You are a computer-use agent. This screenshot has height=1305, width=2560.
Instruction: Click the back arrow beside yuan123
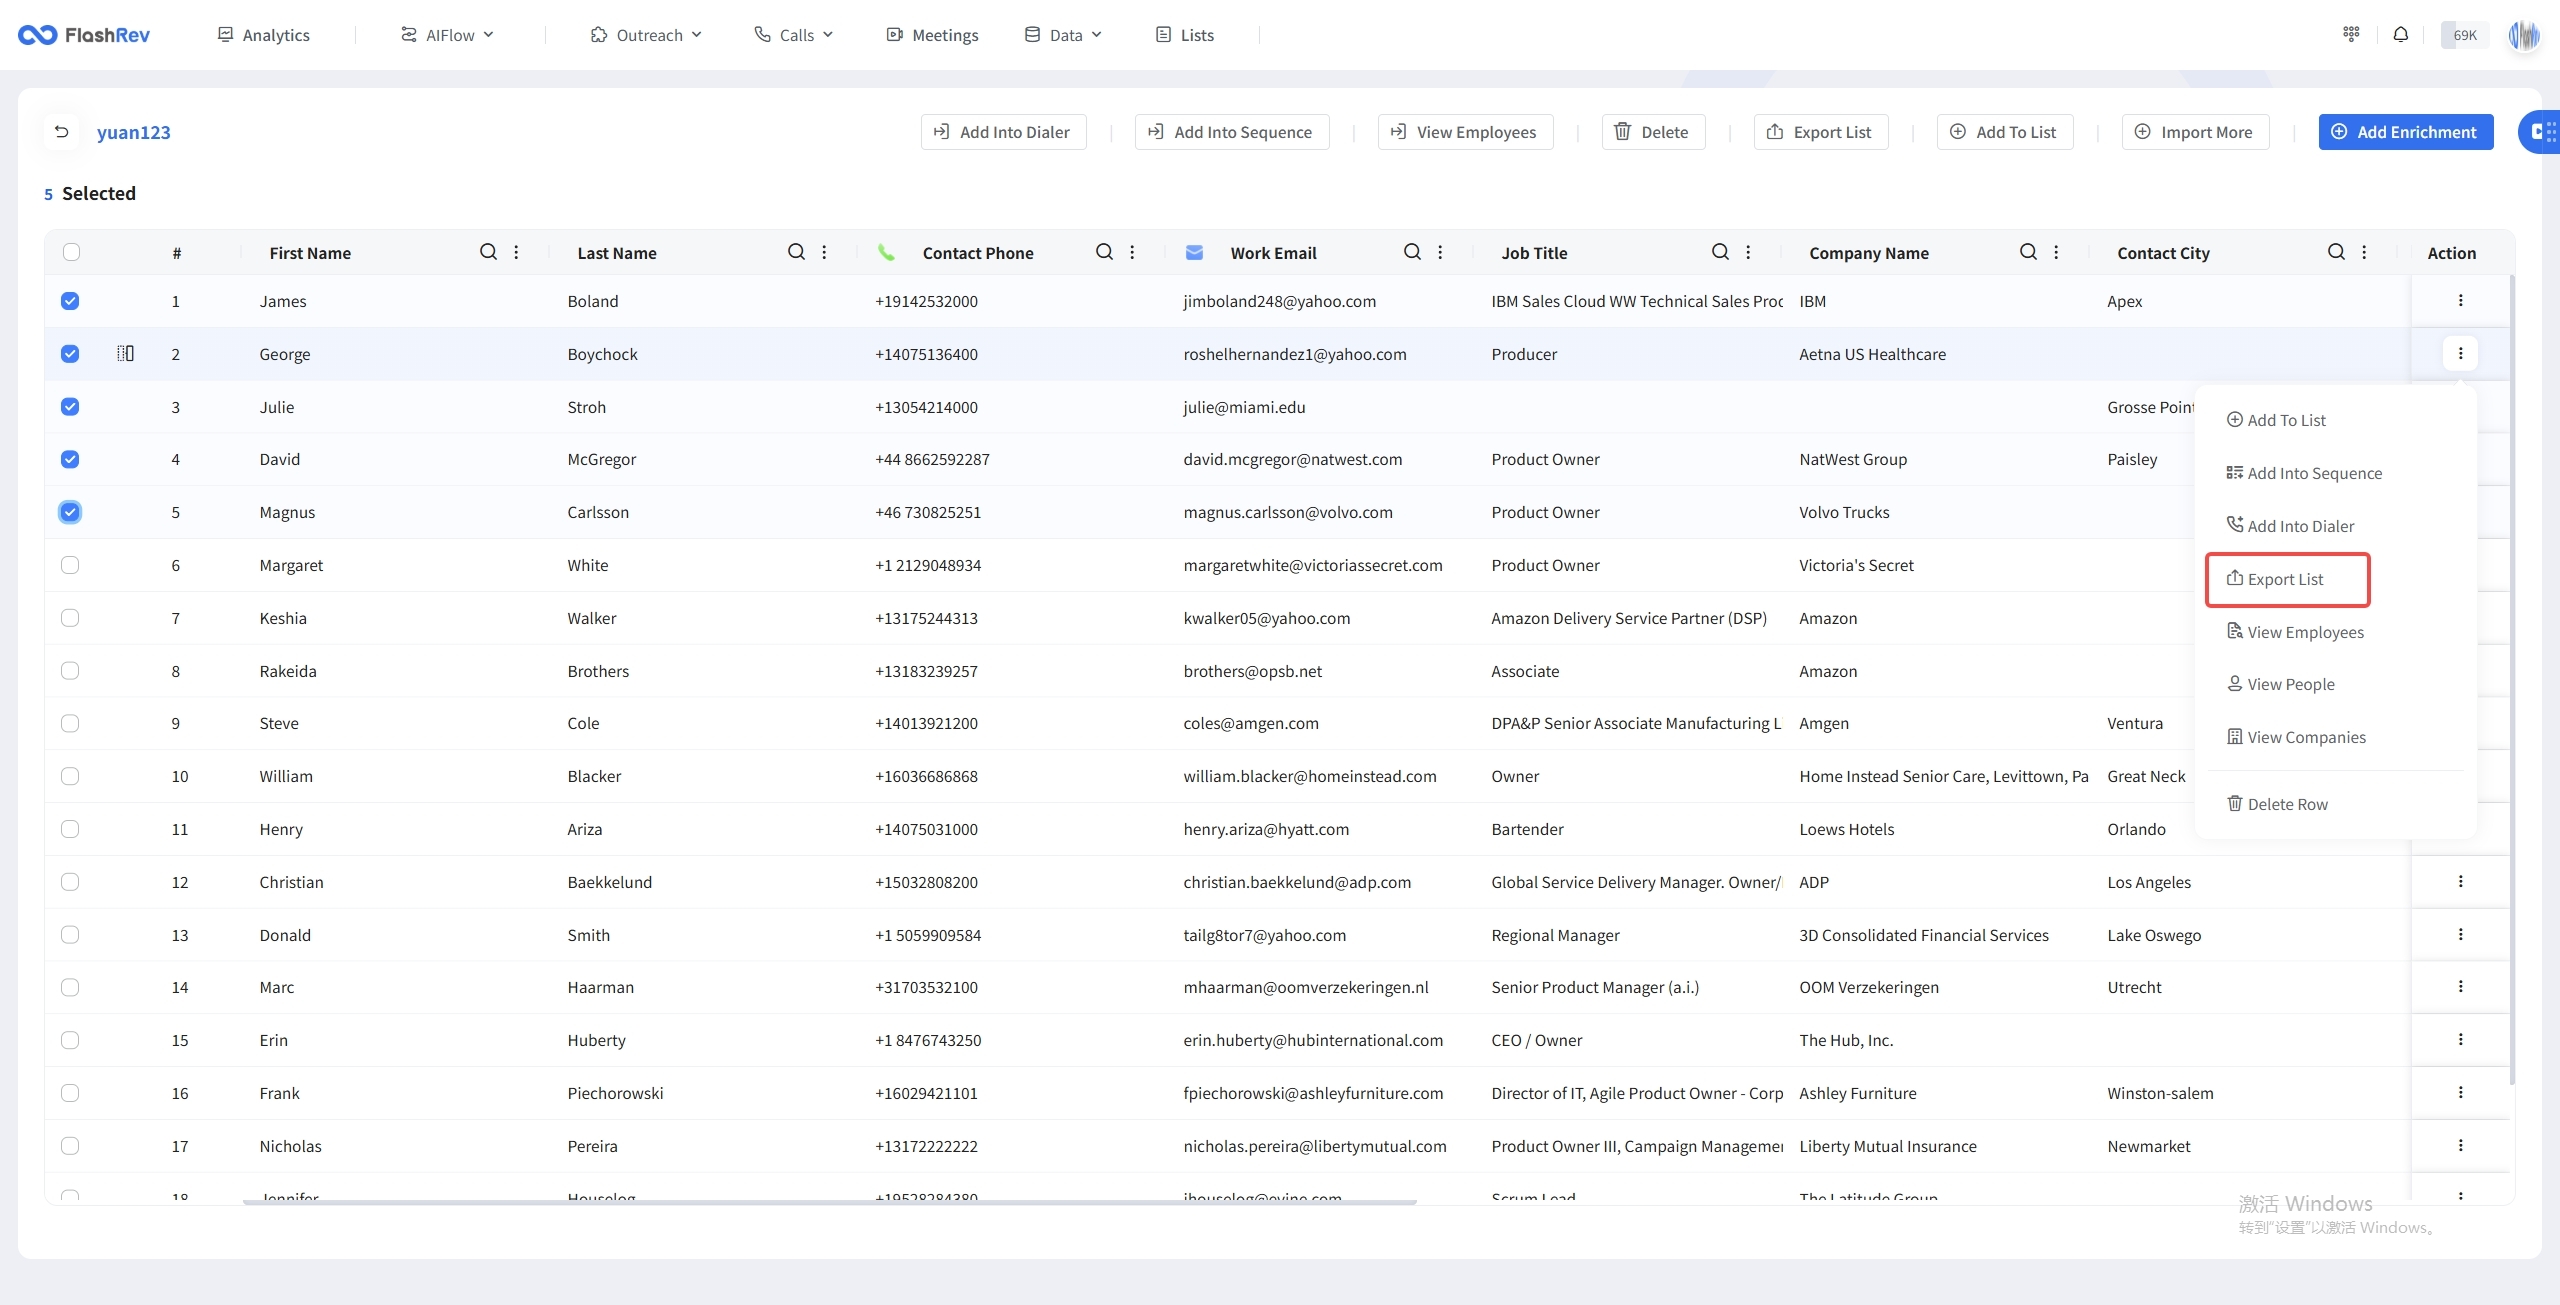[x=61, y=131]
